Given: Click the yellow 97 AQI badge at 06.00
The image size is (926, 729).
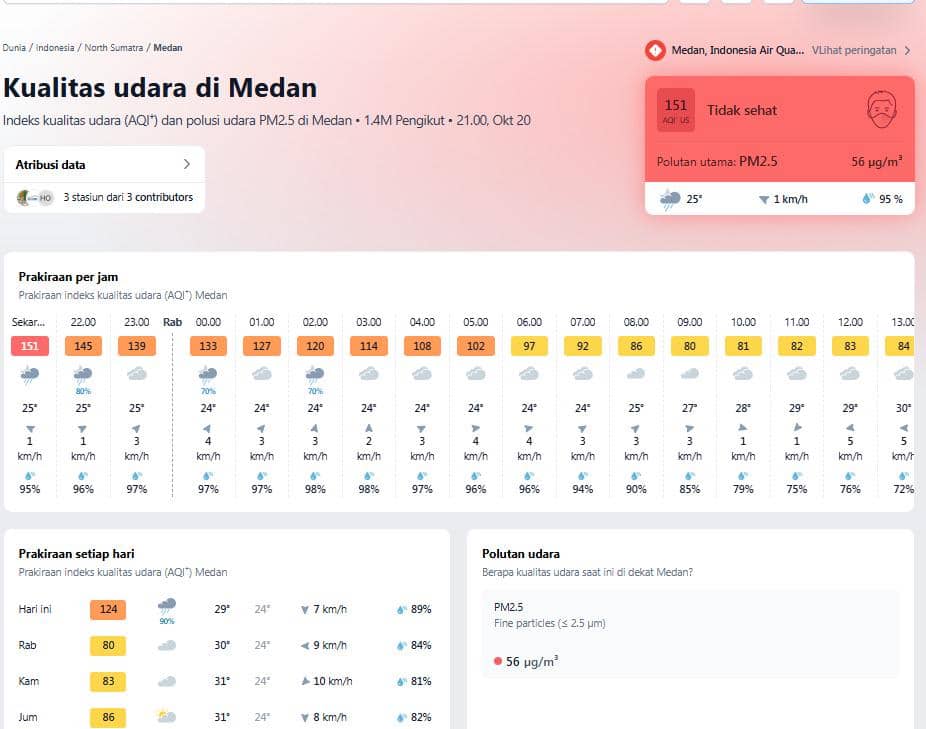Looking at the screenshot, I should pos(529,346).
